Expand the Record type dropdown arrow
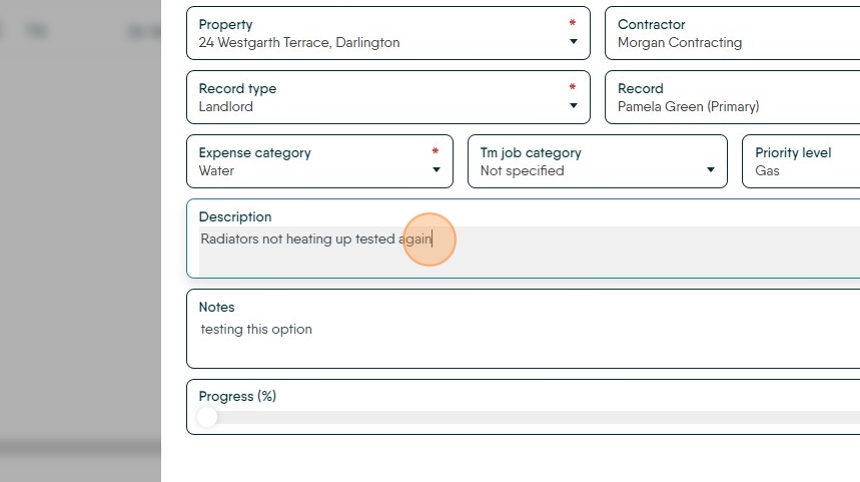This screenshot has width=860, height=482. [x=573, y=106]
